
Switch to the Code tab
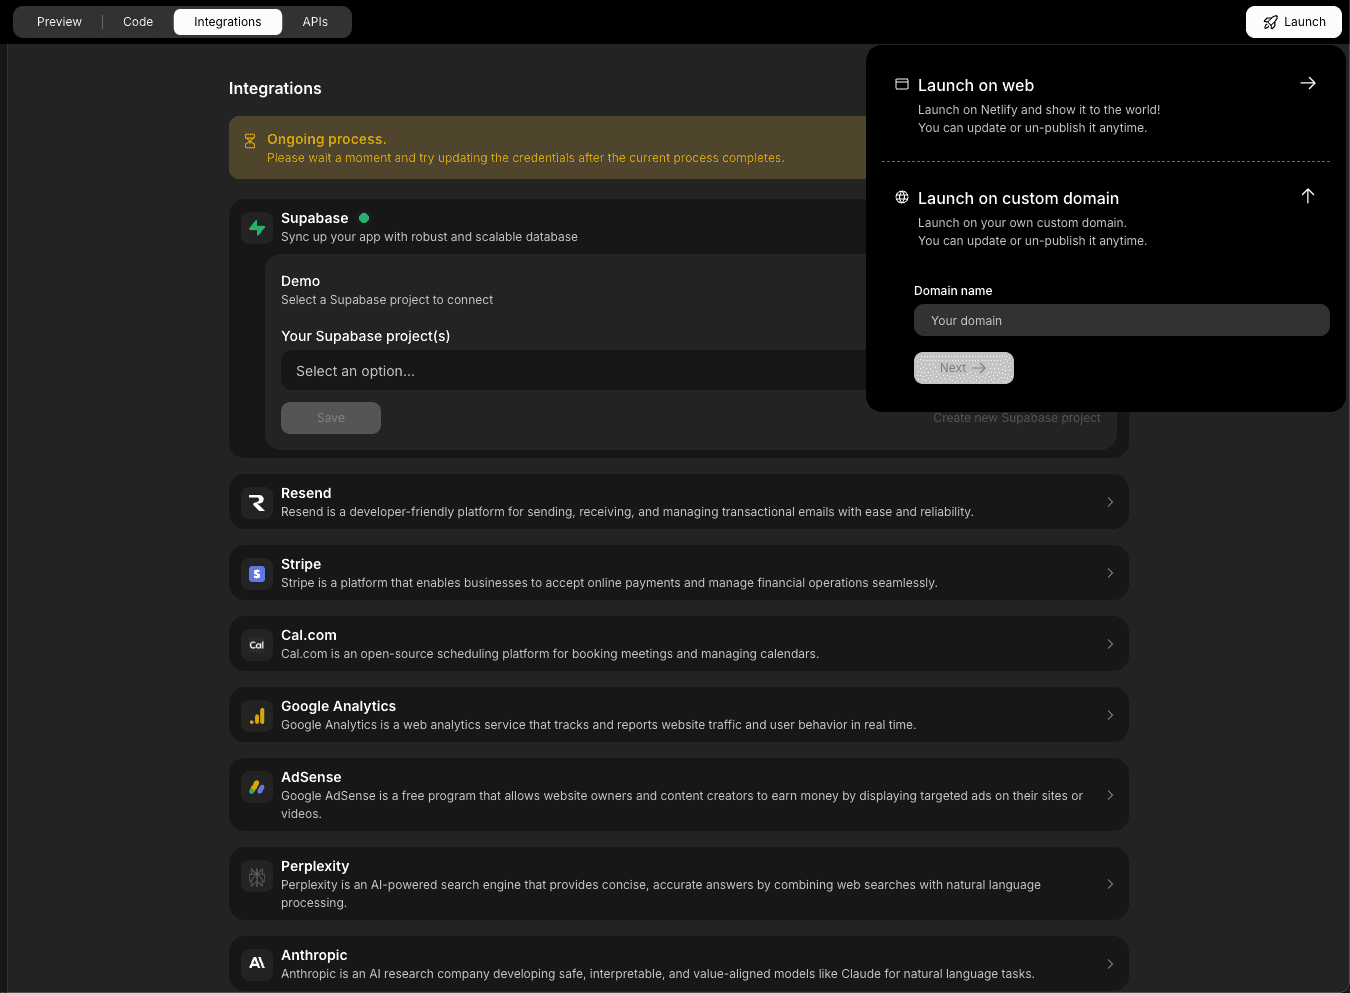[x=138, y=22]
